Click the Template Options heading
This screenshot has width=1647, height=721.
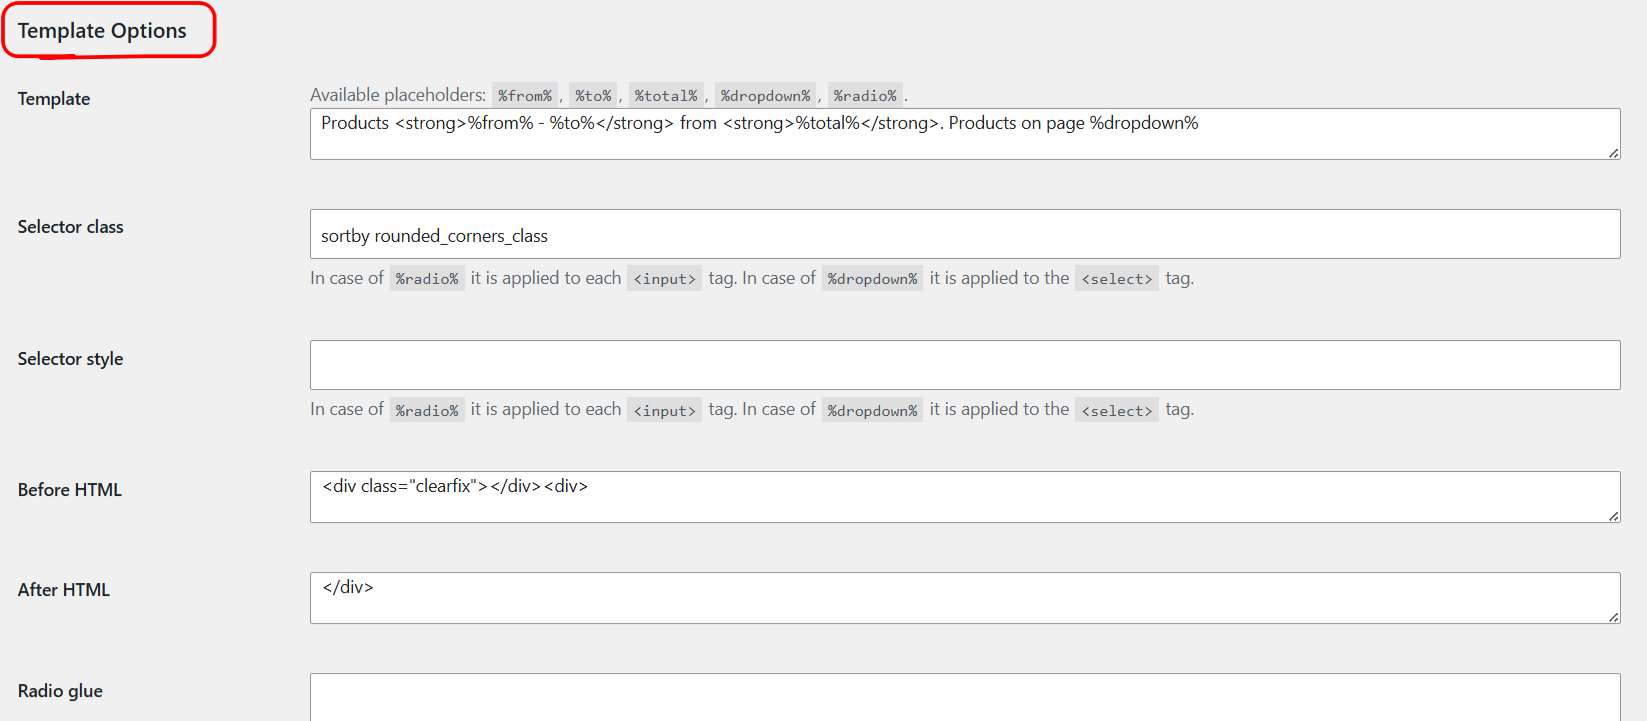pos(102,31)
